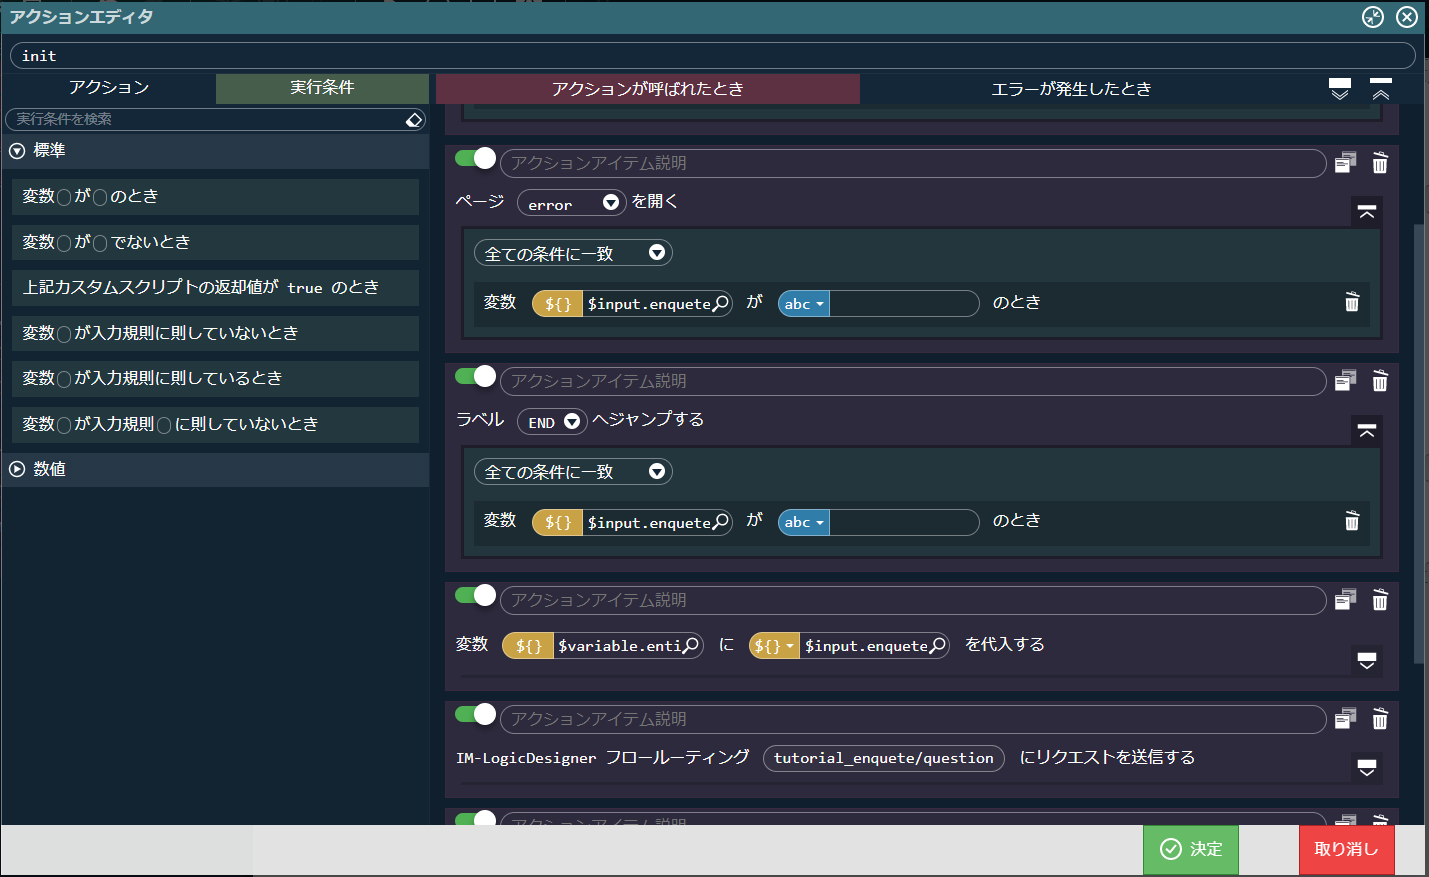The height and width of the screenshot is (877, 1429).
Task: Copy the variable assignment action item
Action: click(x=1345, y=600)
